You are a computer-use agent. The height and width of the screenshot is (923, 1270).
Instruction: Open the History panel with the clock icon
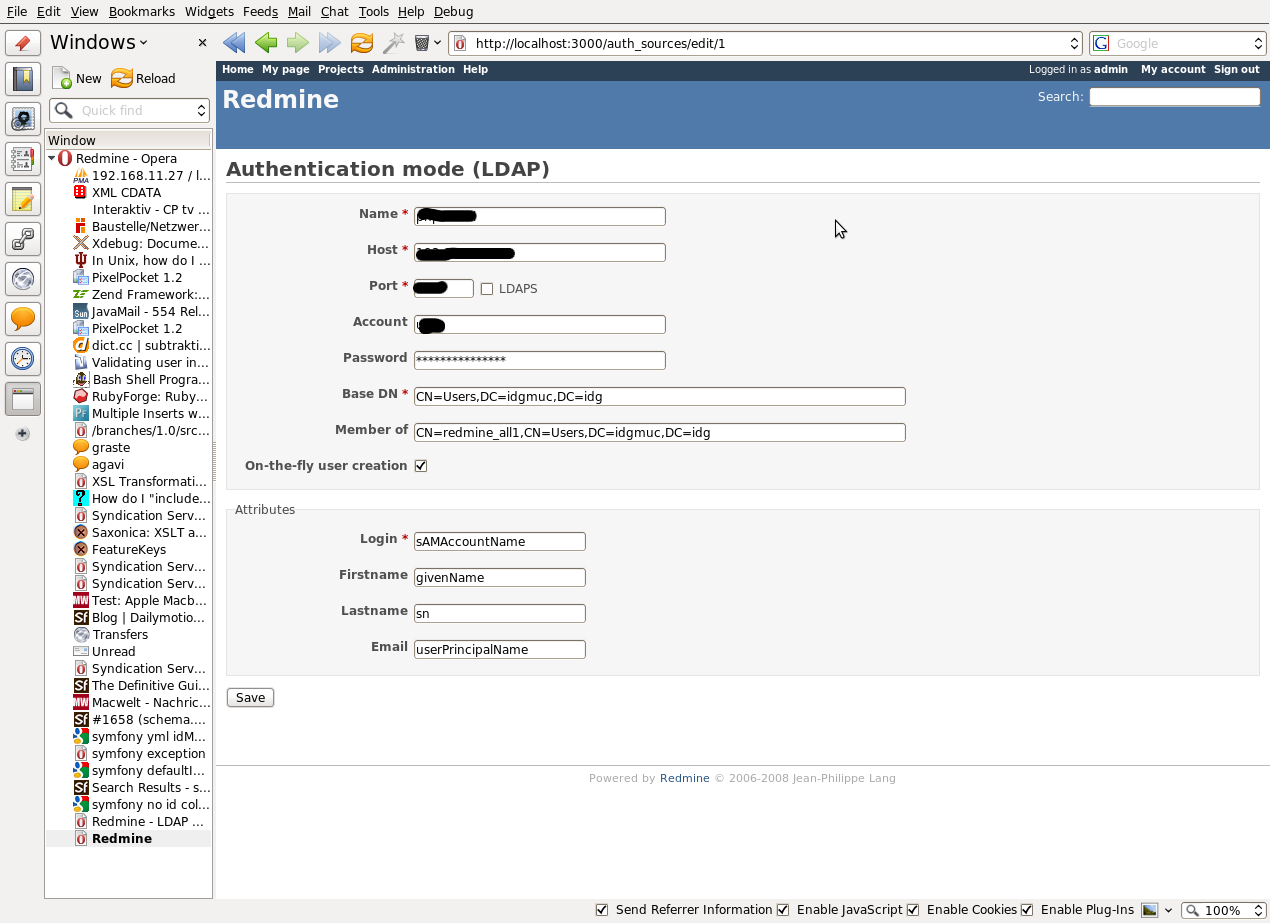pyautogui.click(x=23, y=358)
